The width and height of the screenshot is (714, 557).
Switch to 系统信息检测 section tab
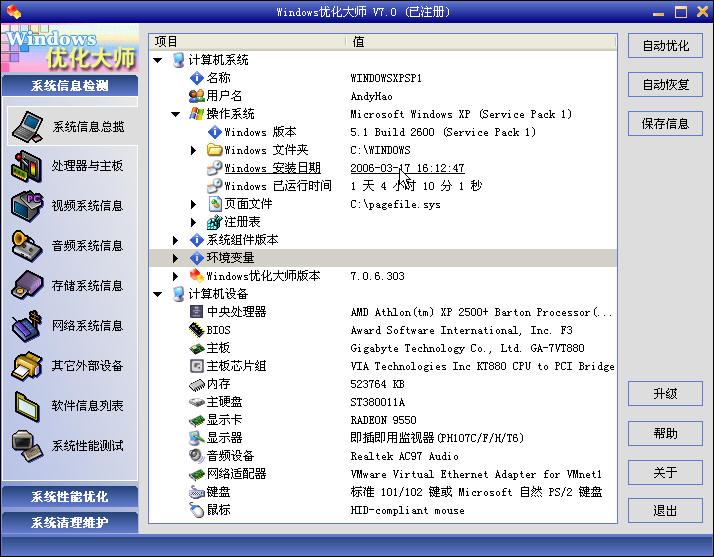tap(70, 85)
